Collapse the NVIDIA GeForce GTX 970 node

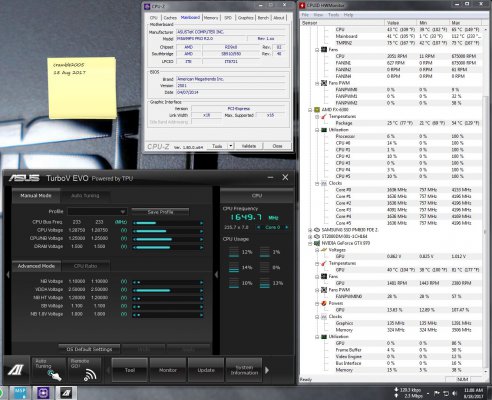[310, 243]
